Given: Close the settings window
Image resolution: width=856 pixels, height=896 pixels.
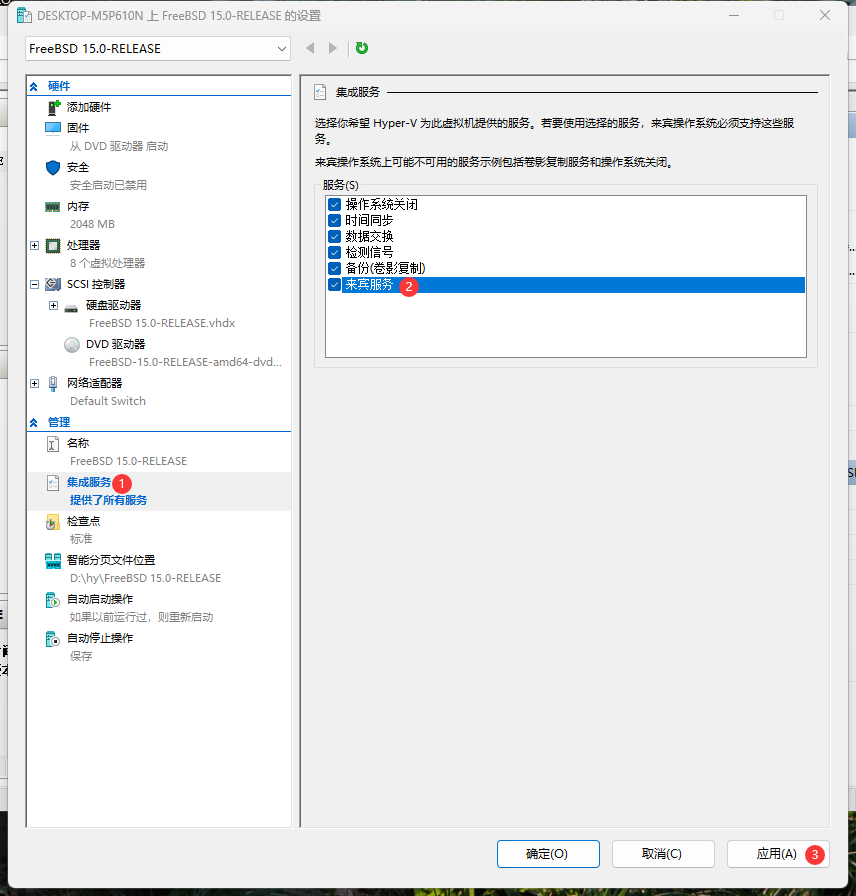Looking at the screenshot, I should (x=825, y=15).
